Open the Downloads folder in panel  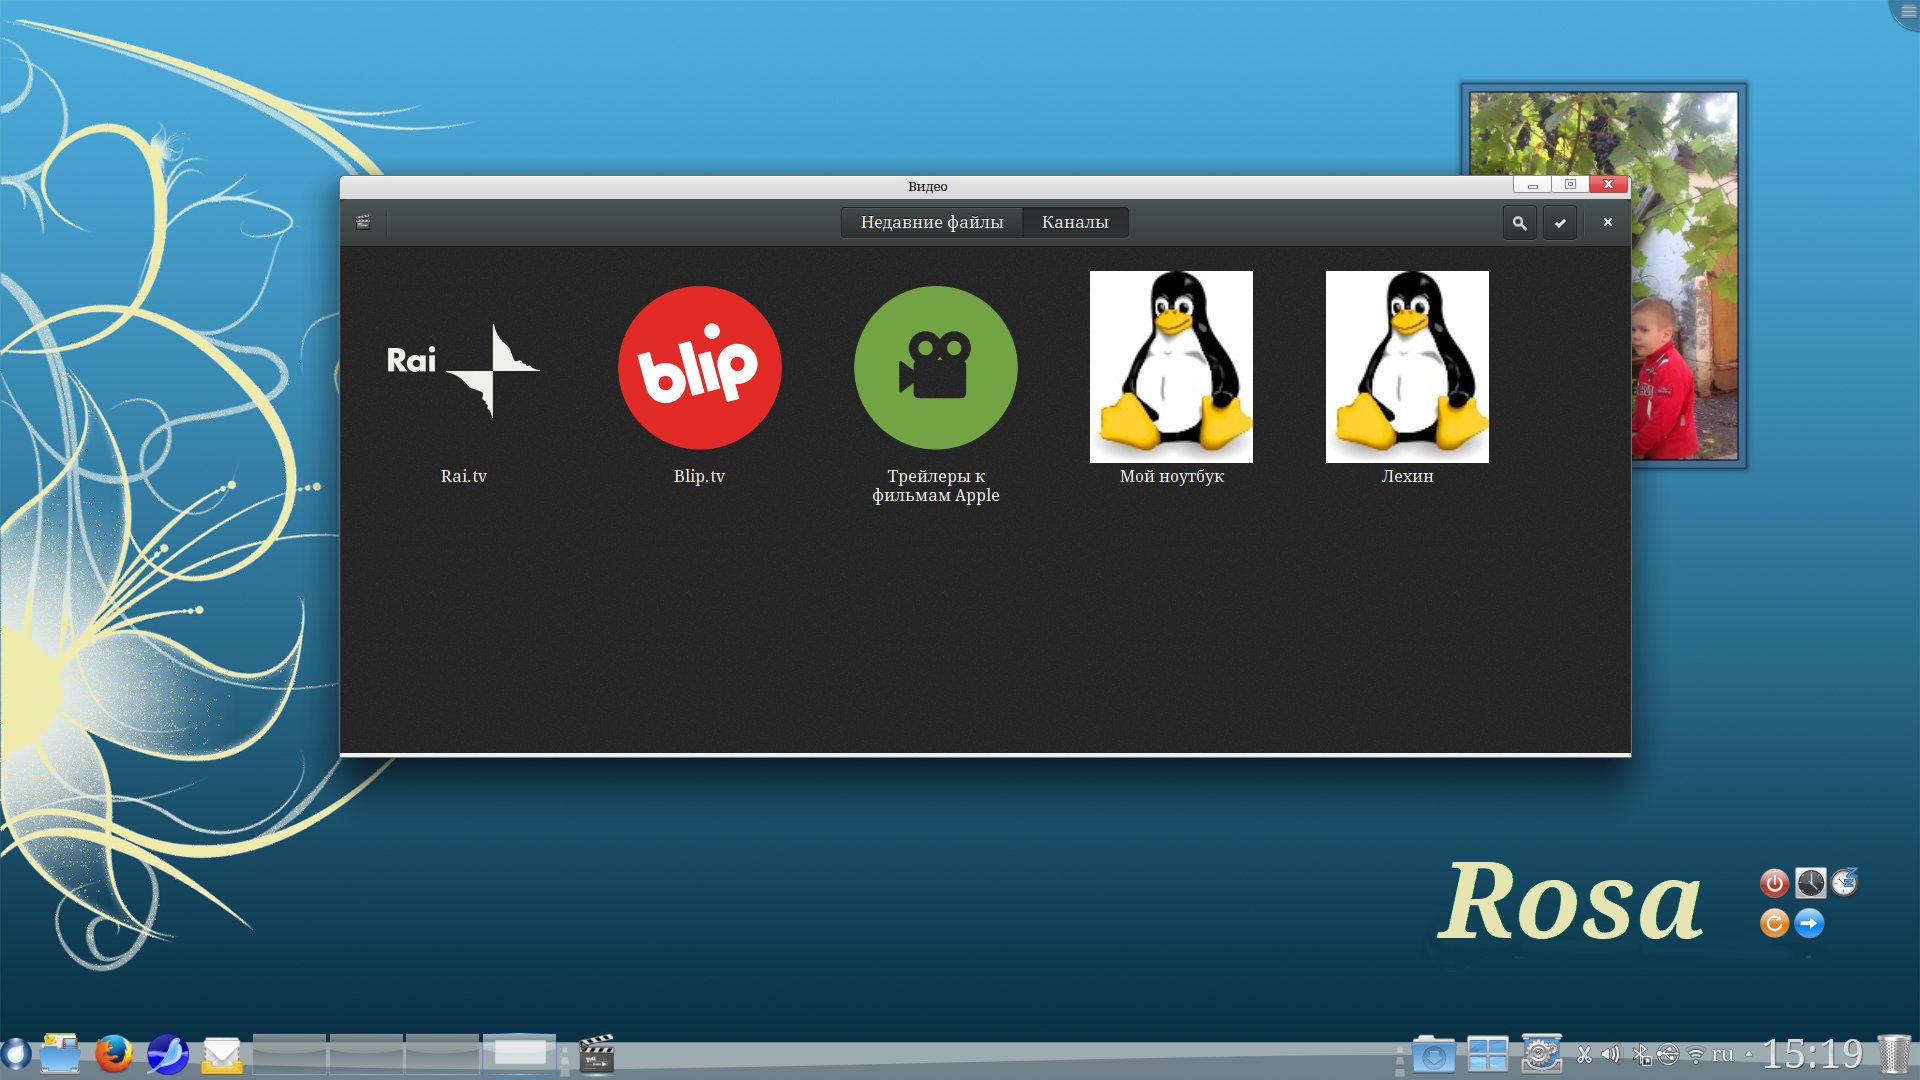coord(1433,1055)
